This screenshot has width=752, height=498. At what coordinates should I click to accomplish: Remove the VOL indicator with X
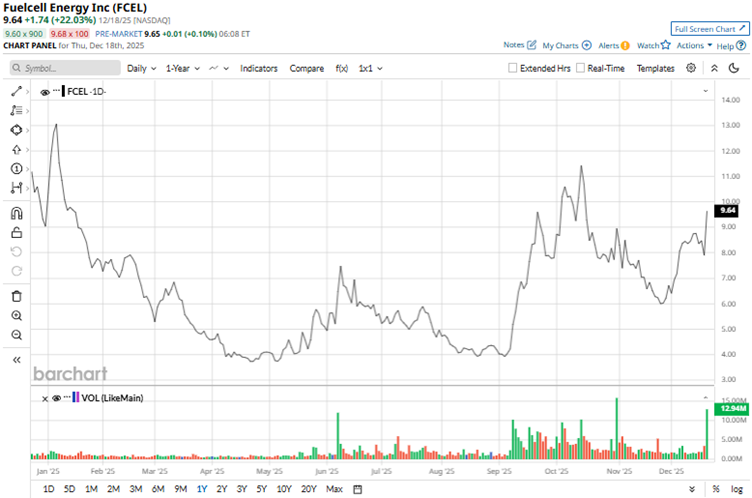pos(45,399)
